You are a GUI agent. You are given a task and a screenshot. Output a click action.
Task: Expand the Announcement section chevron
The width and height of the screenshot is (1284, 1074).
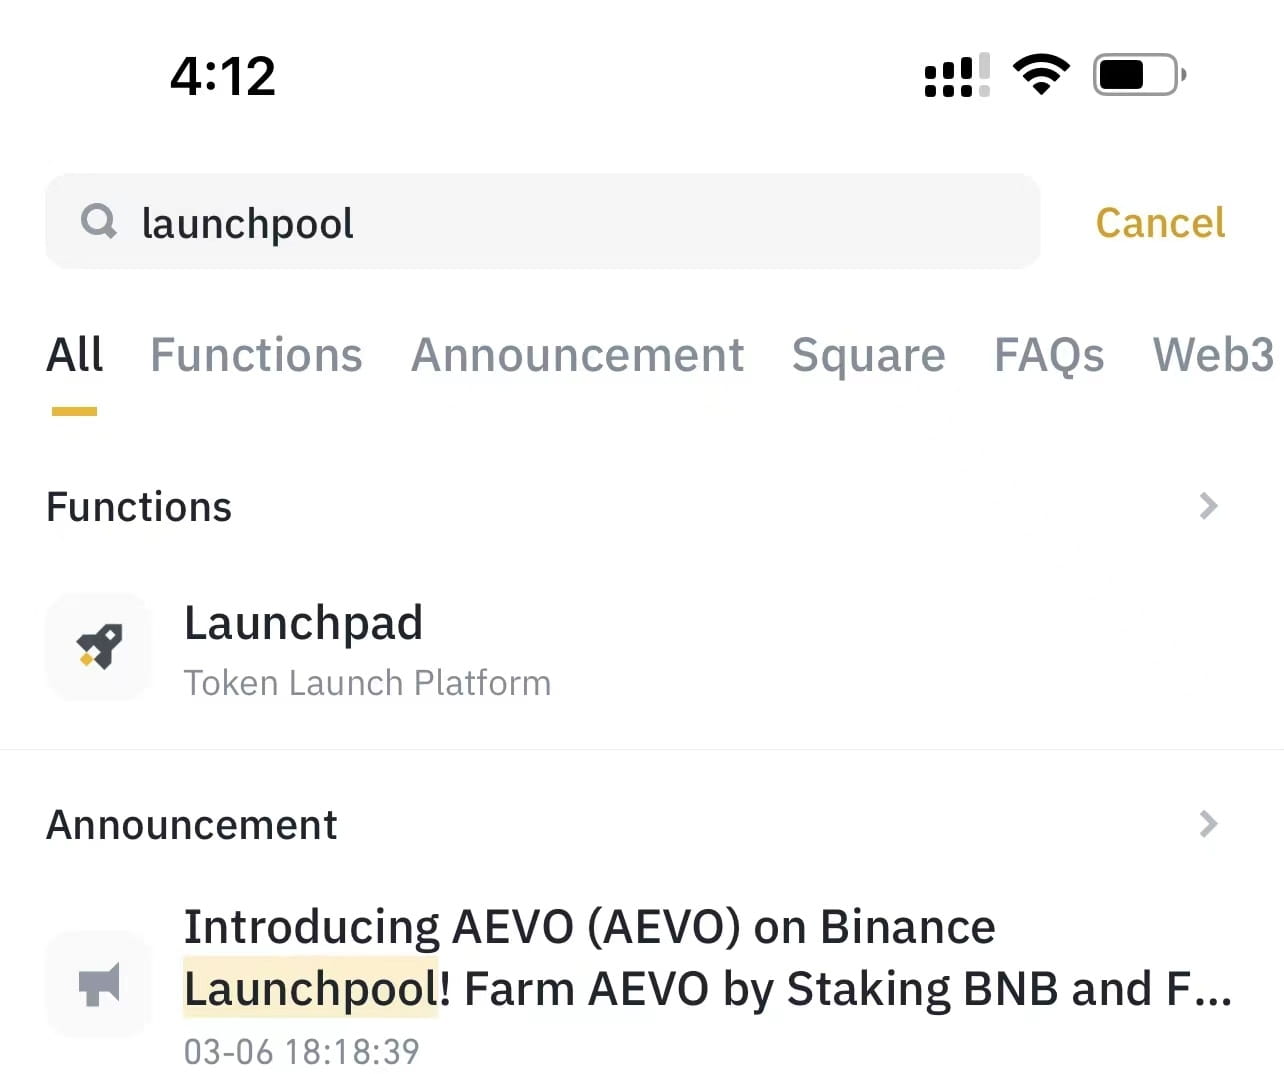click(x=1208, y=824)
